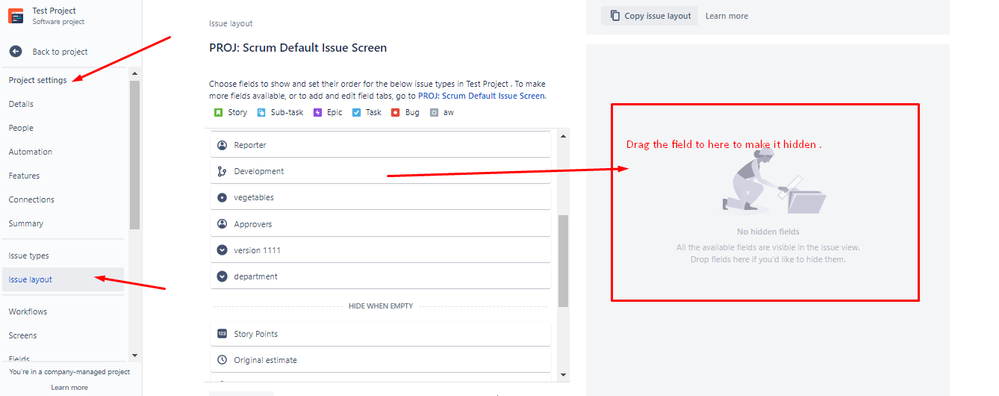The width and height of the screenshot is (999, 396).
Task: Click Learn more under company-managed project note
Action: [x=69, y=387]
